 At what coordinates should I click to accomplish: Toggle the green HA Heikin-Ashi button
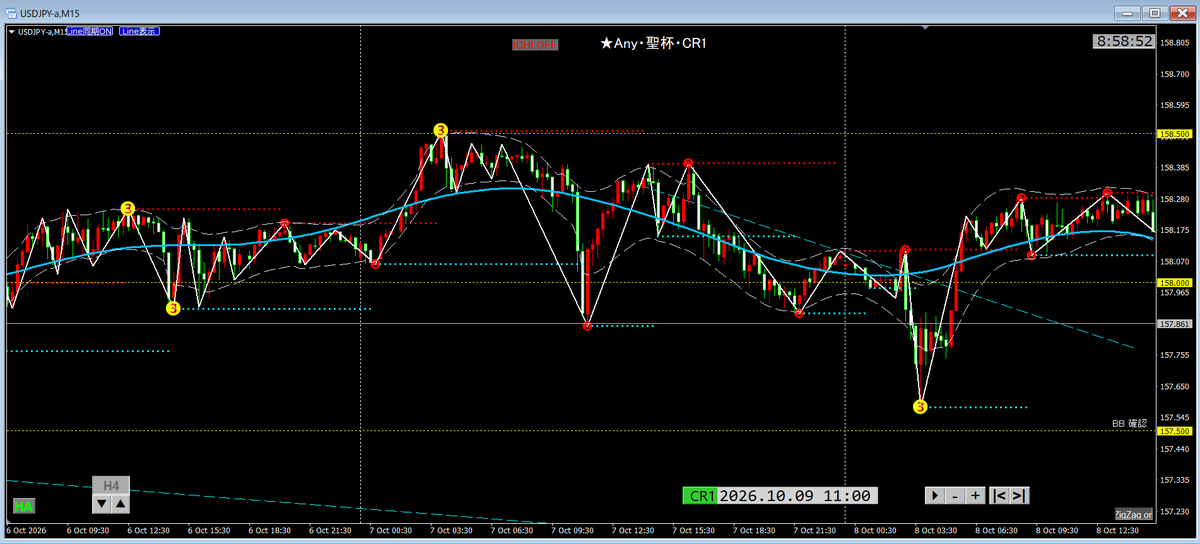pyautogui.click(x=22, y=506)
